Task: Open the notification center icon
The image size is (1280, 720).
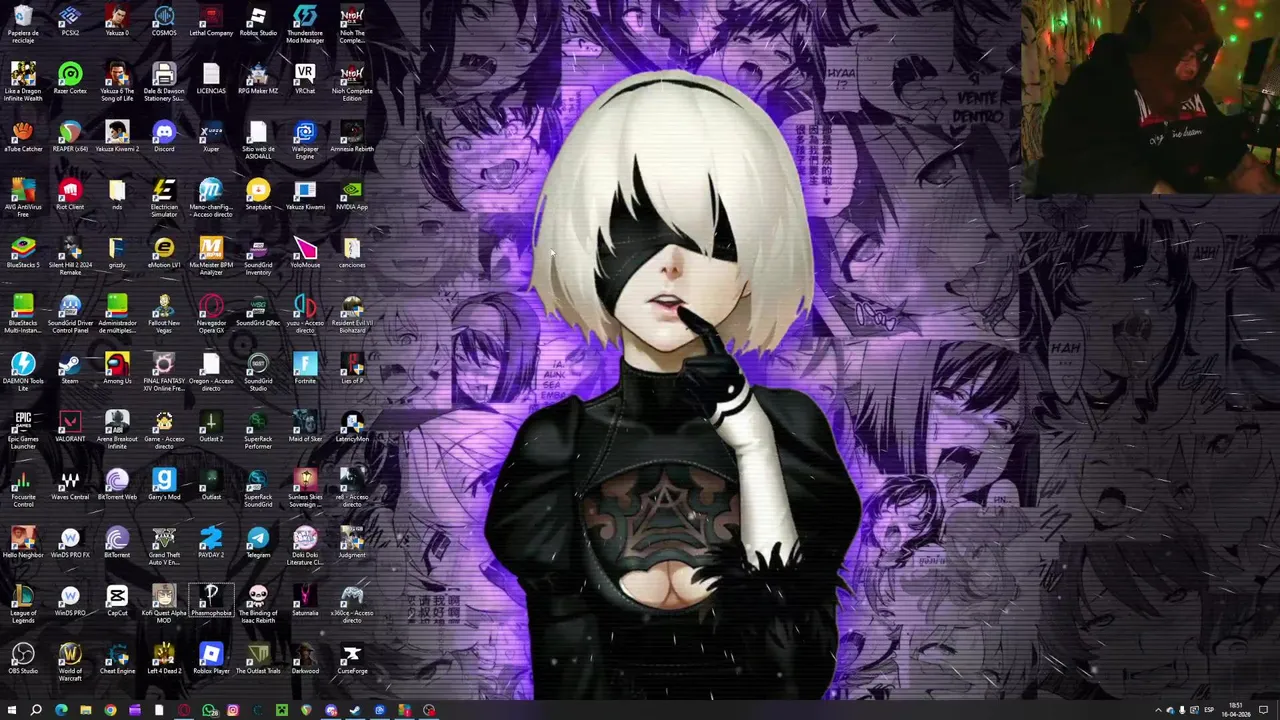Action: [1264, 710]
